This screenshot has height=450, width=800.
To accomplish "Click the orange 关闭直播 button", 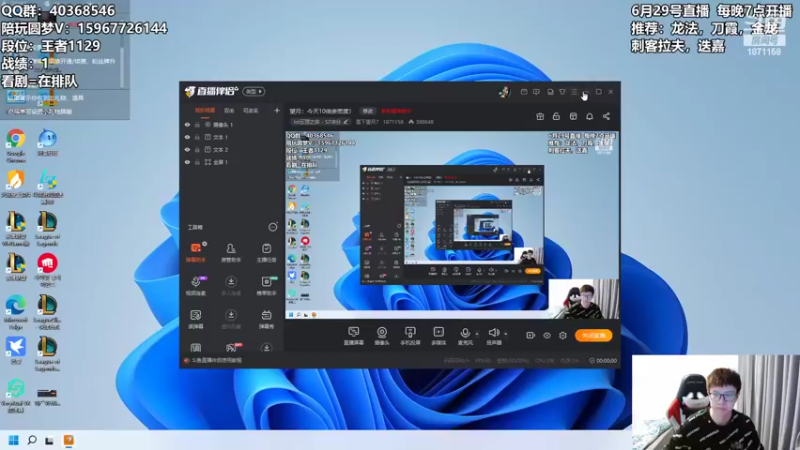I will coord(593,335).
